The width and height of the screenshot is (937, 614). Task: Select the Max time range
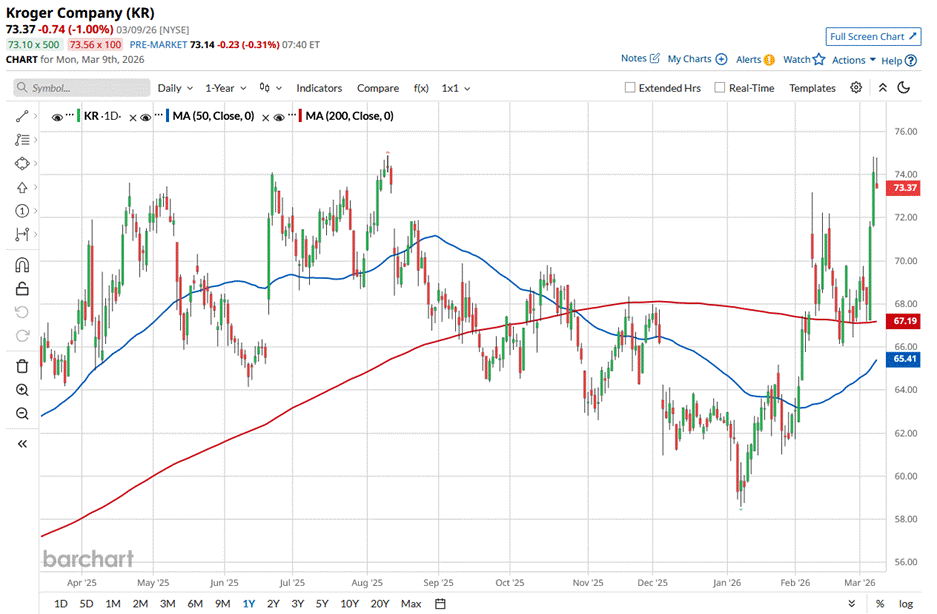411,604
